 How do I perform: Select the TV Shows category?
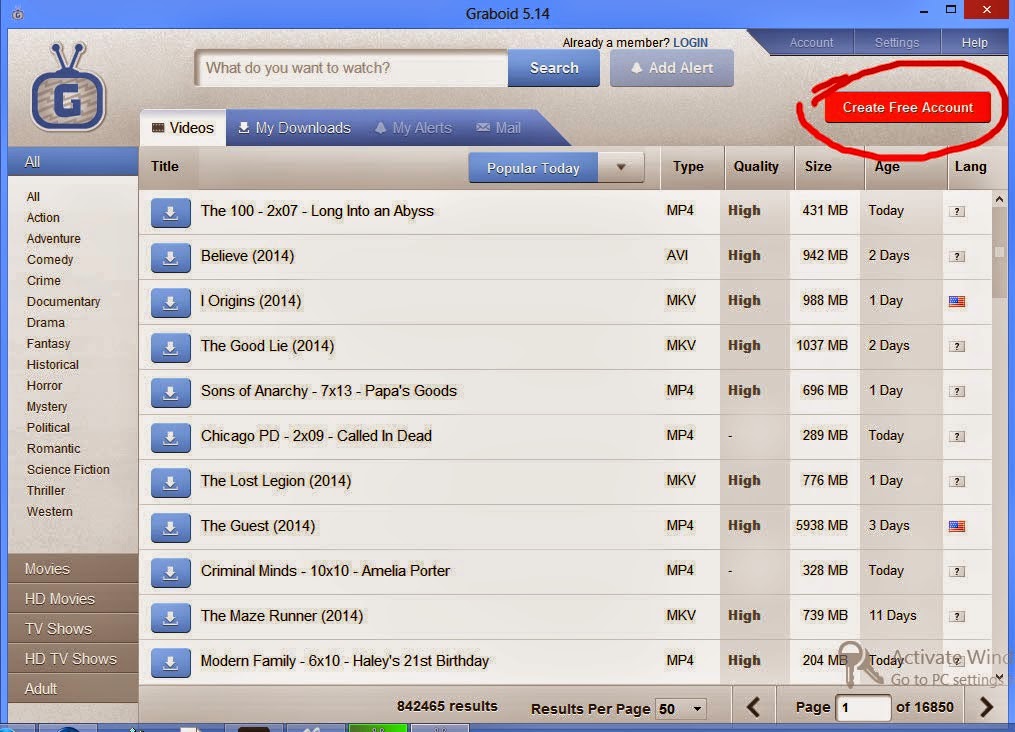point(73,628)
